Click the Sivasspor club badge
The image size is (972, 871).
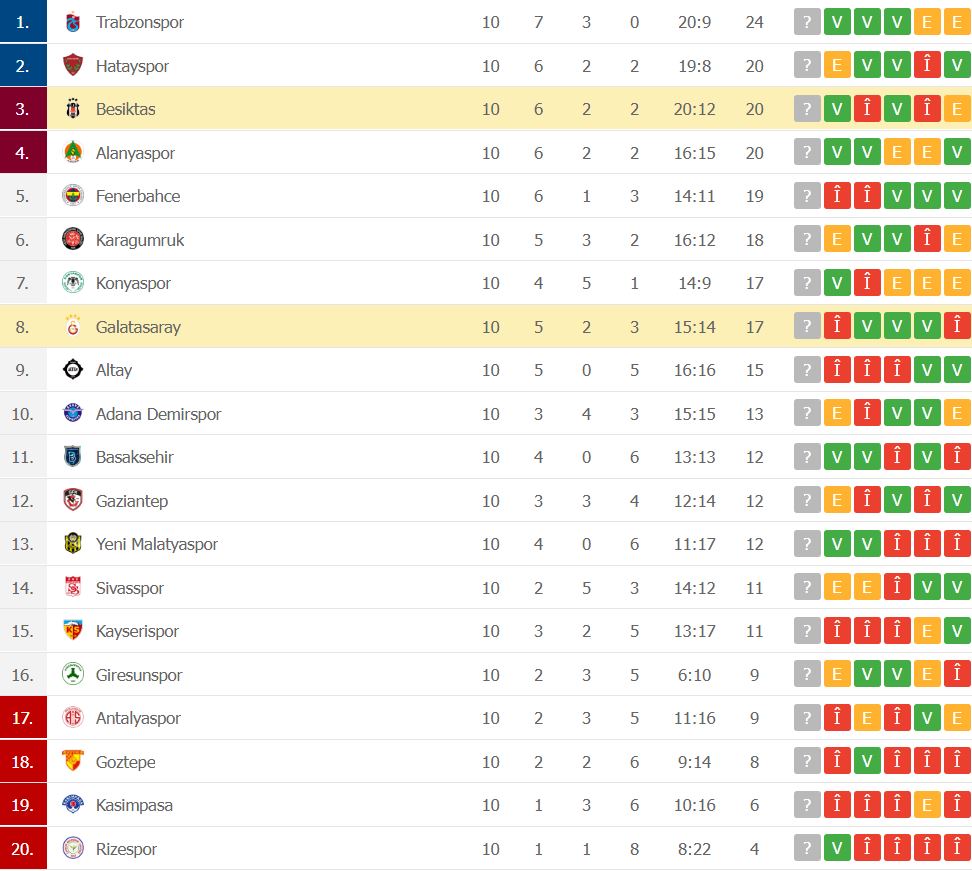(x=73, y=588)
